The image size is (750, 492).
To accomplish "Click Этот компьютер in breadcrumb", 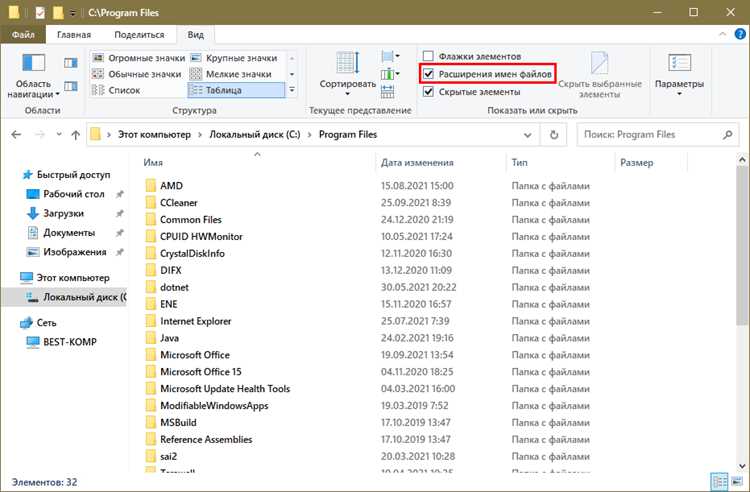I will pyautogui.click(x=154, y=135).
